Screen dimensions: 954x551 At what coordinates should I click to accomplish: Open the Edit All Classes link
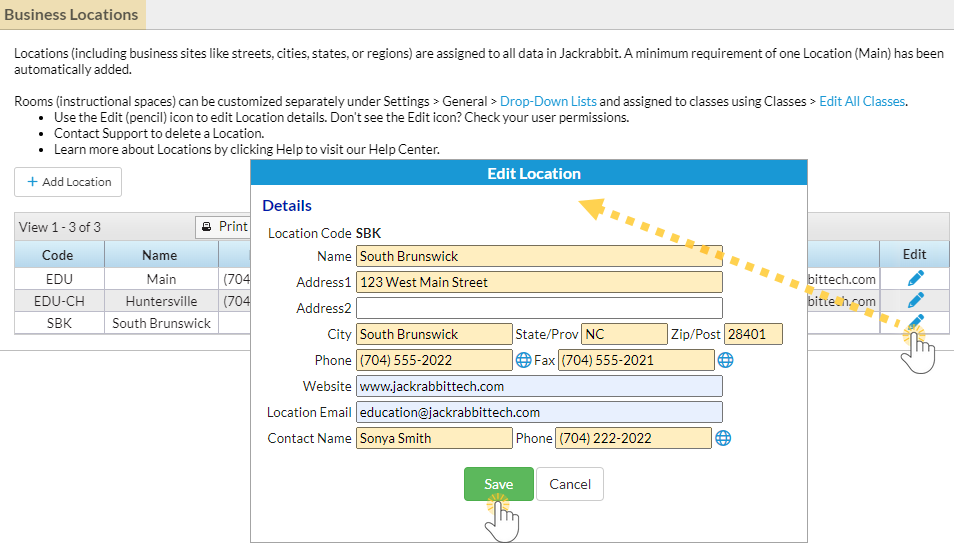point(862,102)
